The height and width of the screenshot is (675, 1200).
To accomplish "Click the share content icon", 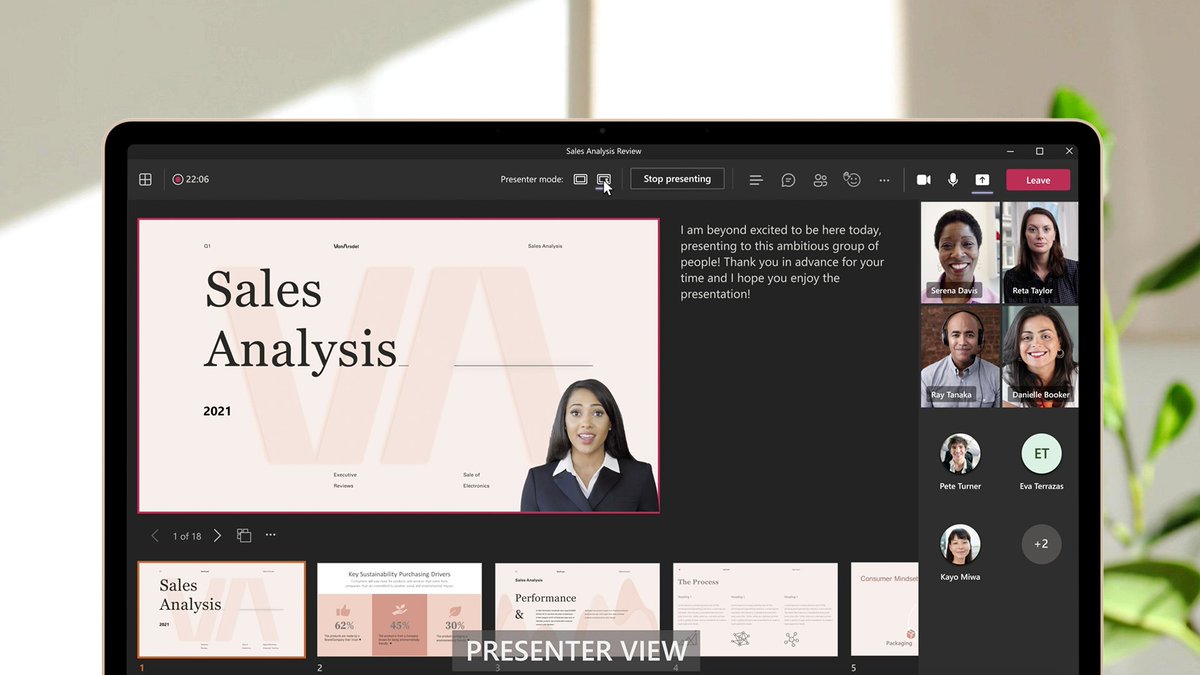I will (x=981, y=179).
